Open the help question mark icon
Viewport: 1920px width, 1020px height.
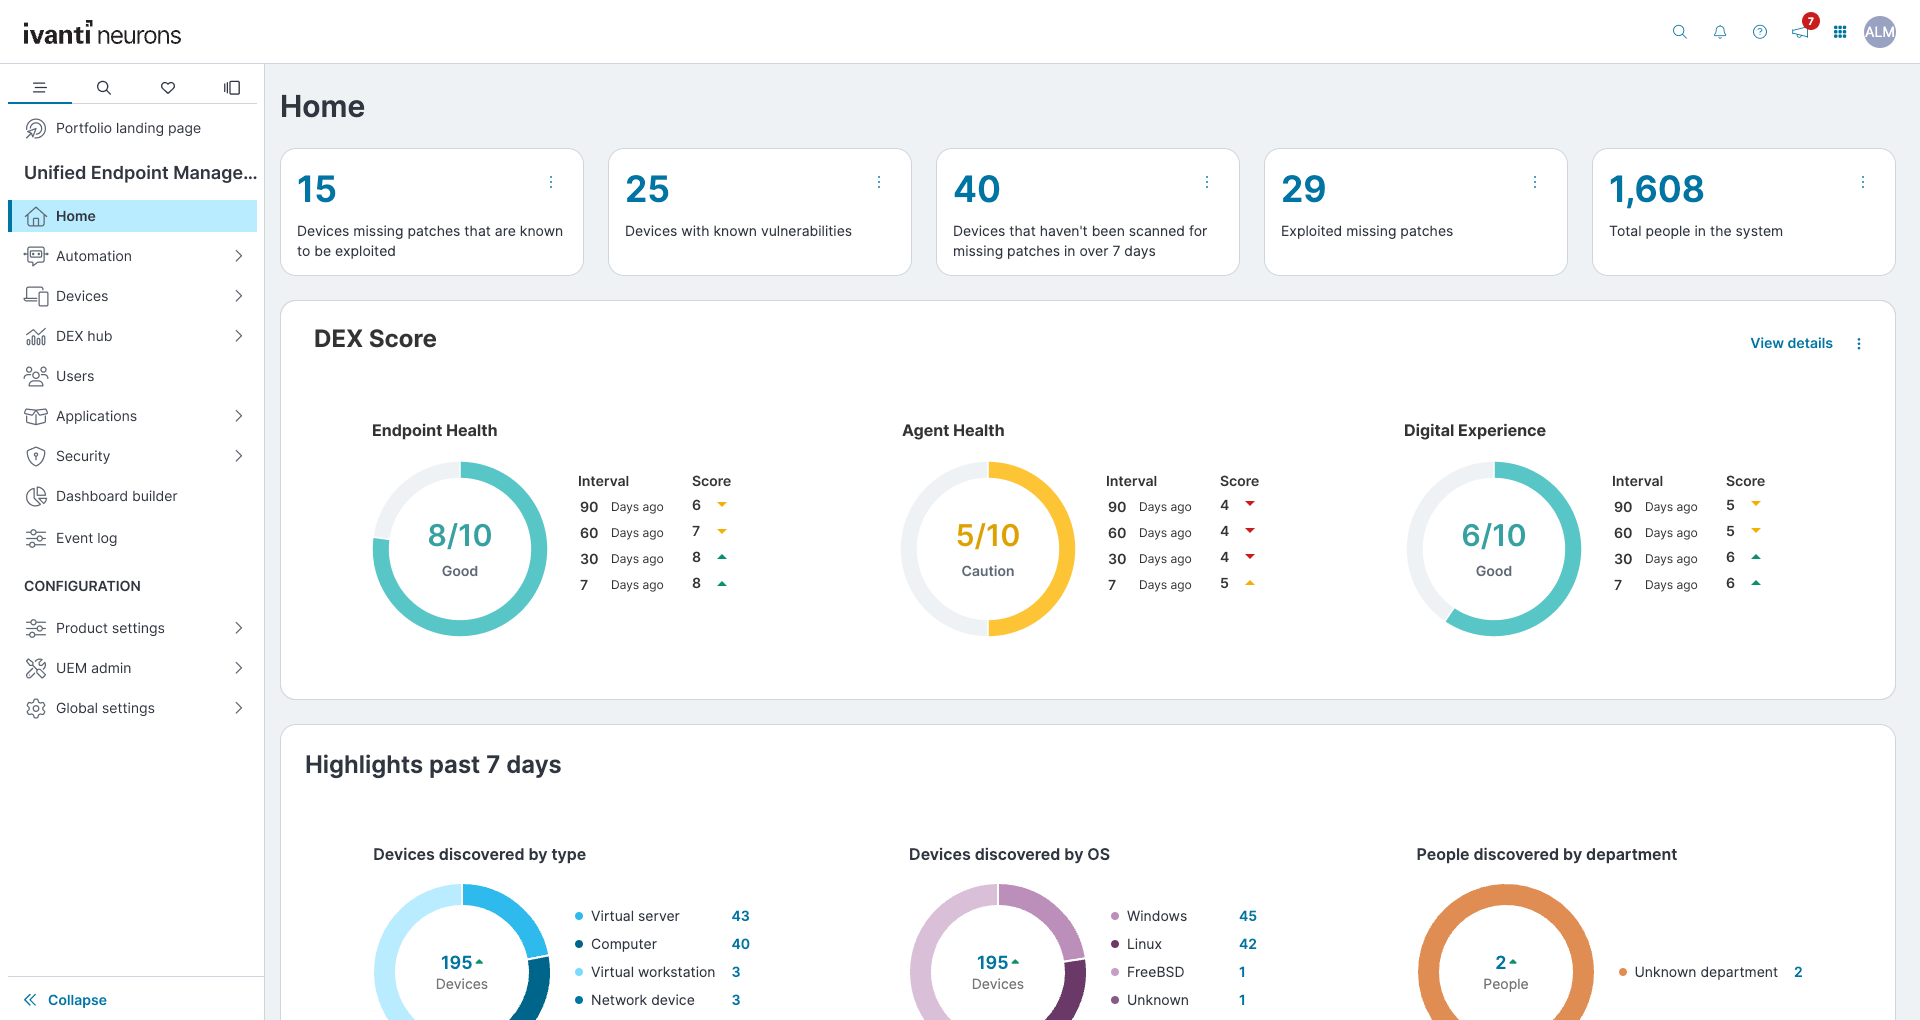[1760, 32]
